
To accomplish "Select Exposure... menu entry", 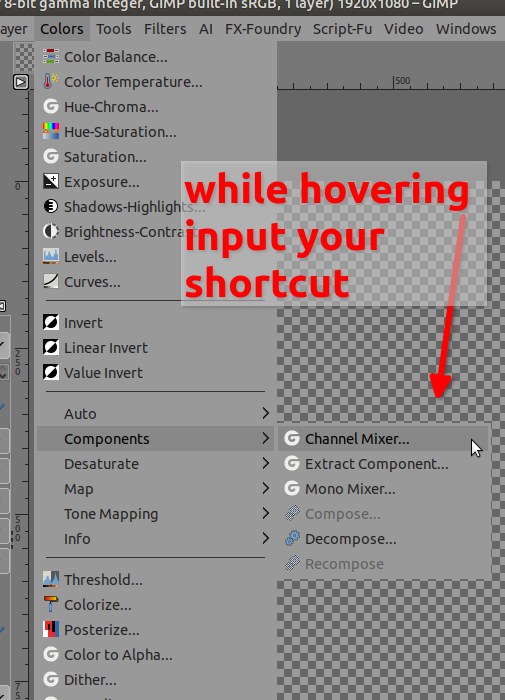I will [155, 182].
